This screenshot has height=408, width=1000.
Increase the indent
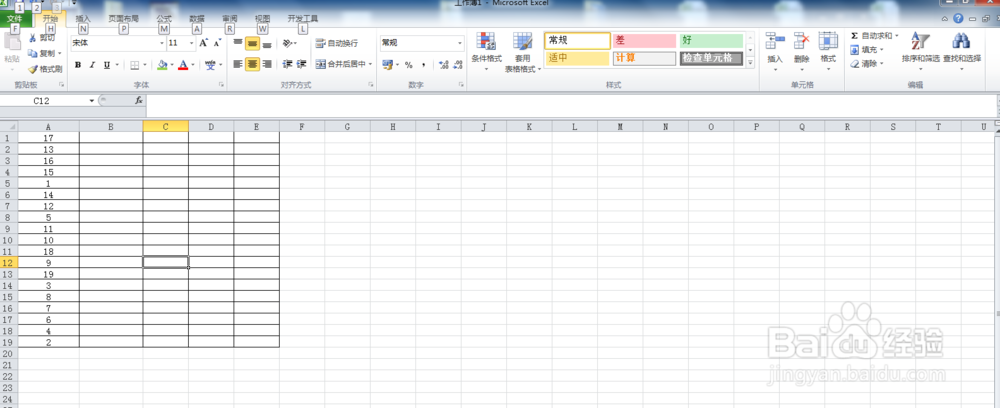[x=302, y=64]
